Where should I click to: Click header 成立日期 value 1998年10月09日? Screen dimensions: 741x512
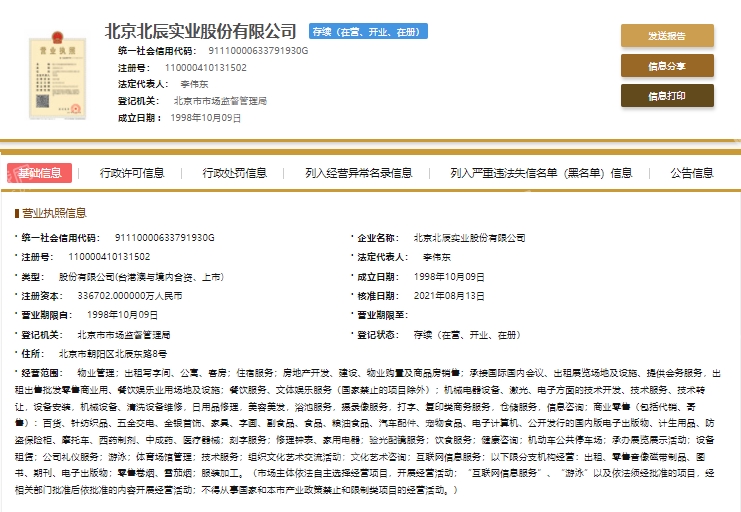click(x=206, y=118)
